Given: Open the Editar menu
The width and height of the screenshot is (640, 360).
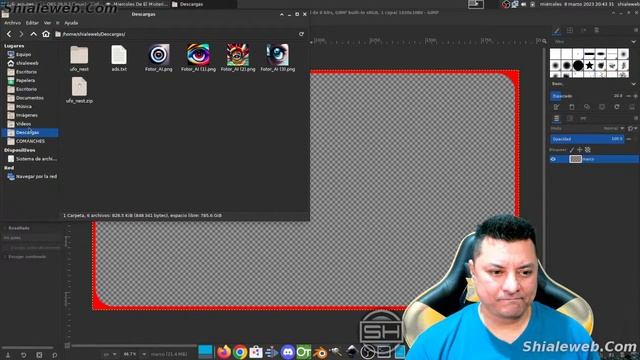Looking at the screenshot, I should coord(32,23).
